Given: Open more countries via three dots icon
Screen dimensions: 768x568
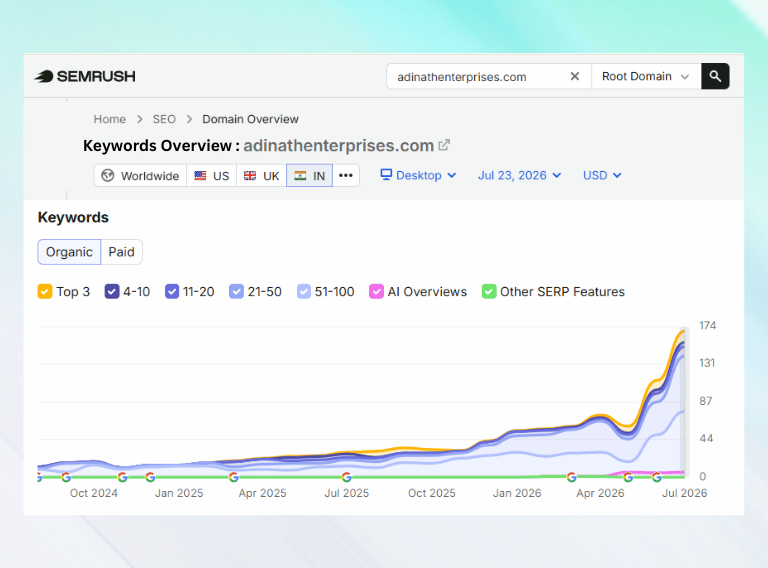Looking at the screenshot, I should tap(346, 175).
